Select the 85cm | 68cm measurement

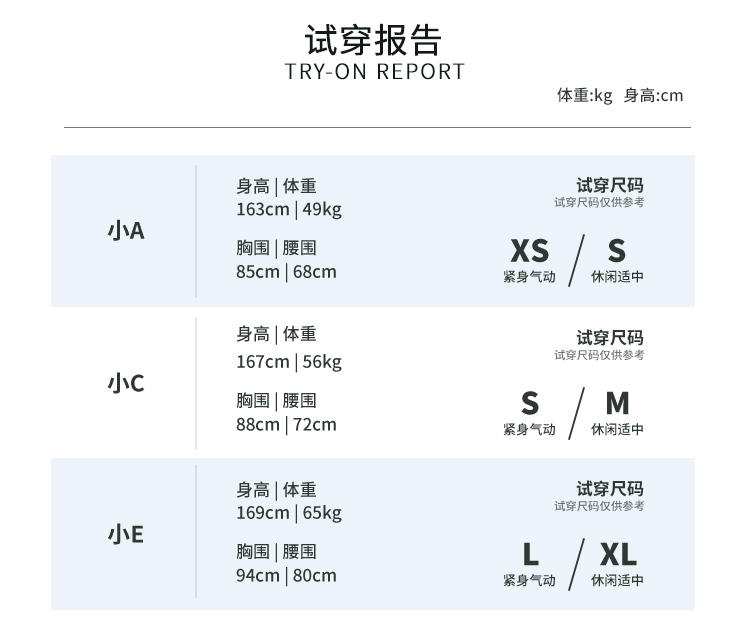(x=286, y=272)
